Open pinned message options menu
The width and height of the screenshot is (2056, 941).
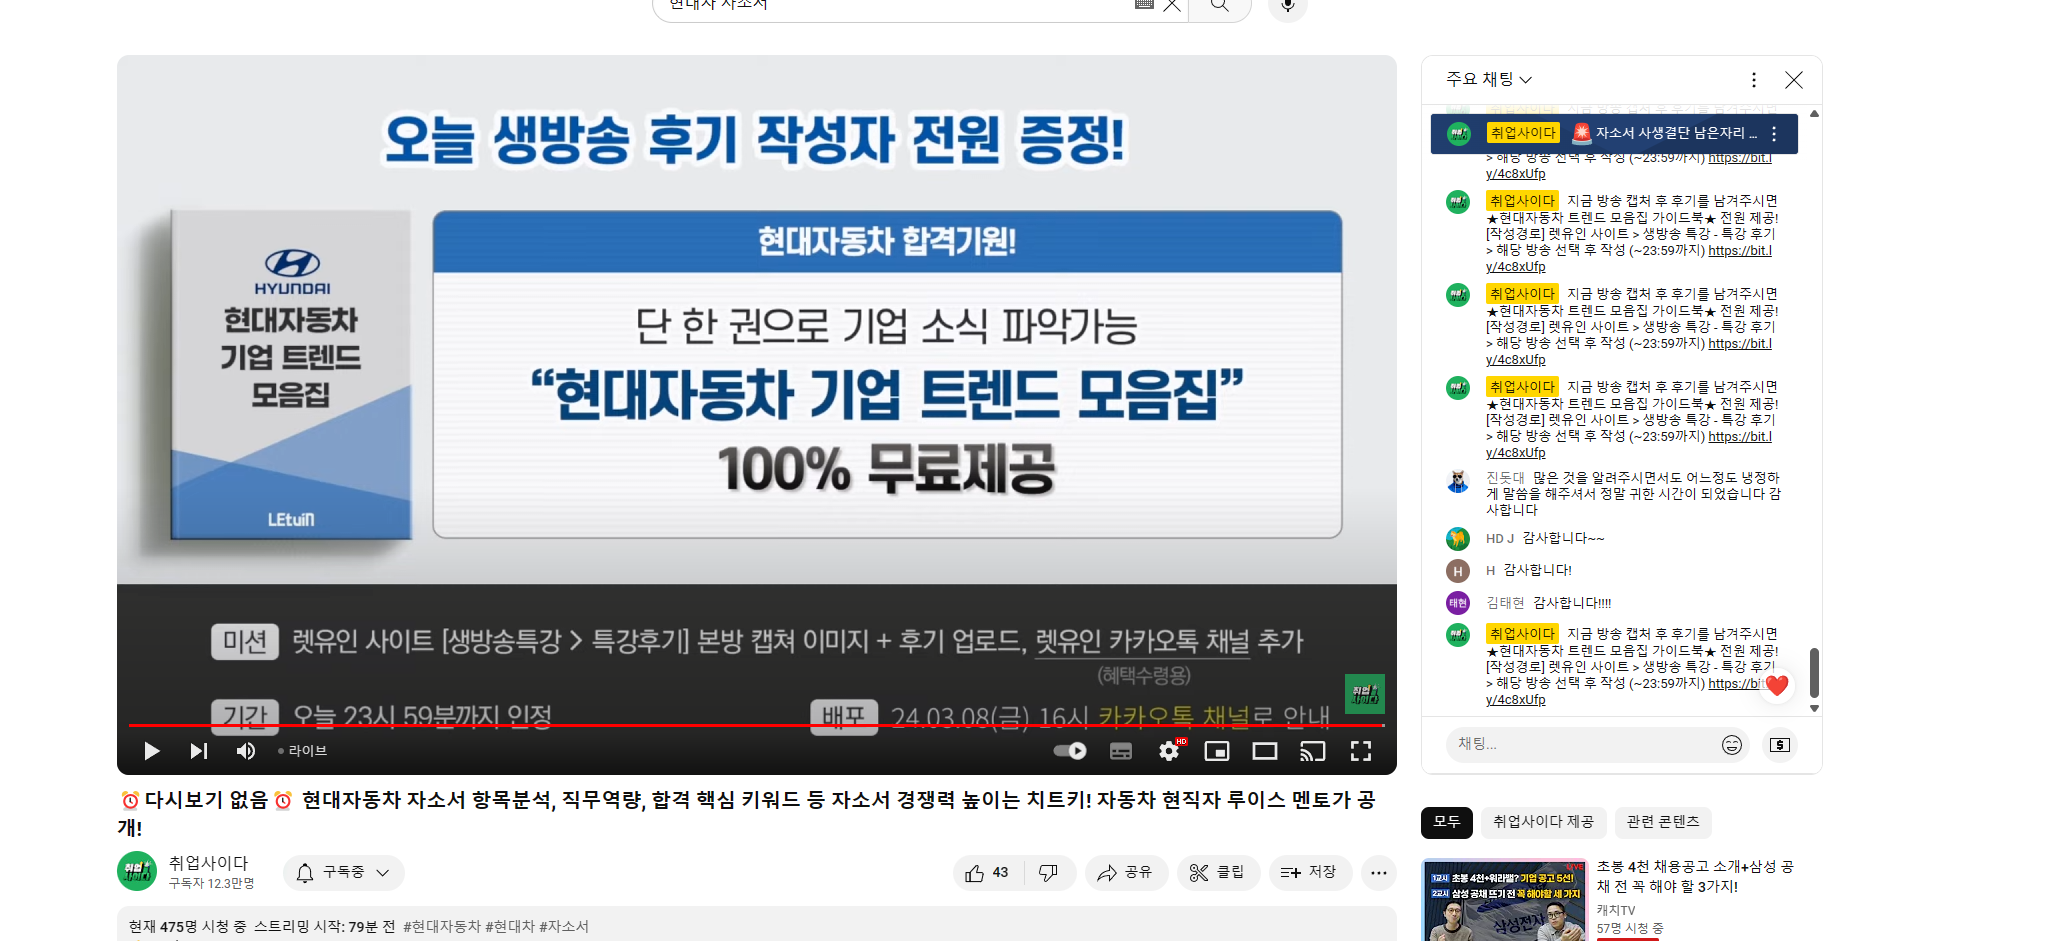[x=1774, y=133]
